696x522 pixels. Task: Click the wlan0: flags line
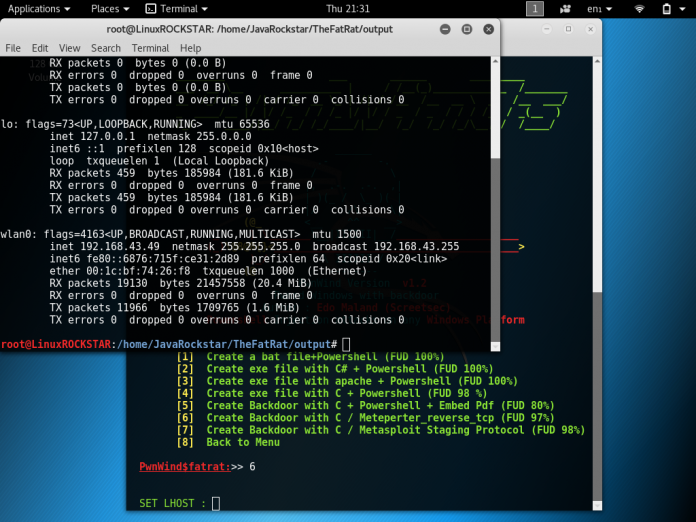(x=181, y=234)
